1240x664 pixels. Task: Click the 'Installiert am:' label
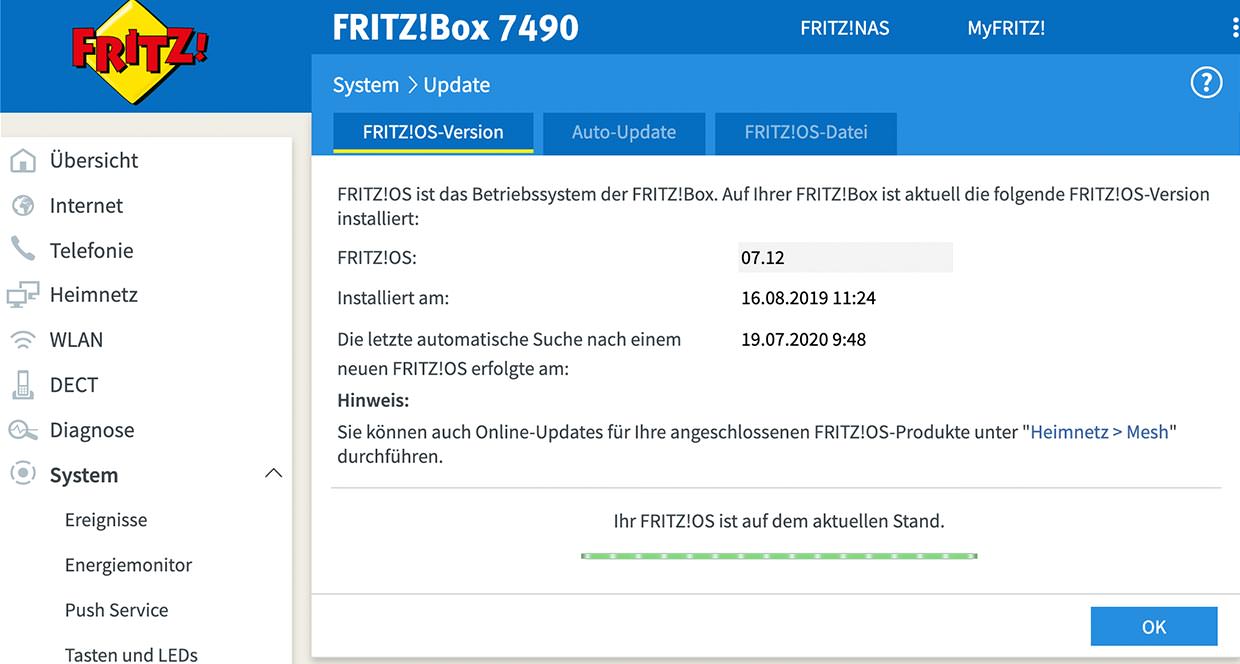tap(393, 298)
